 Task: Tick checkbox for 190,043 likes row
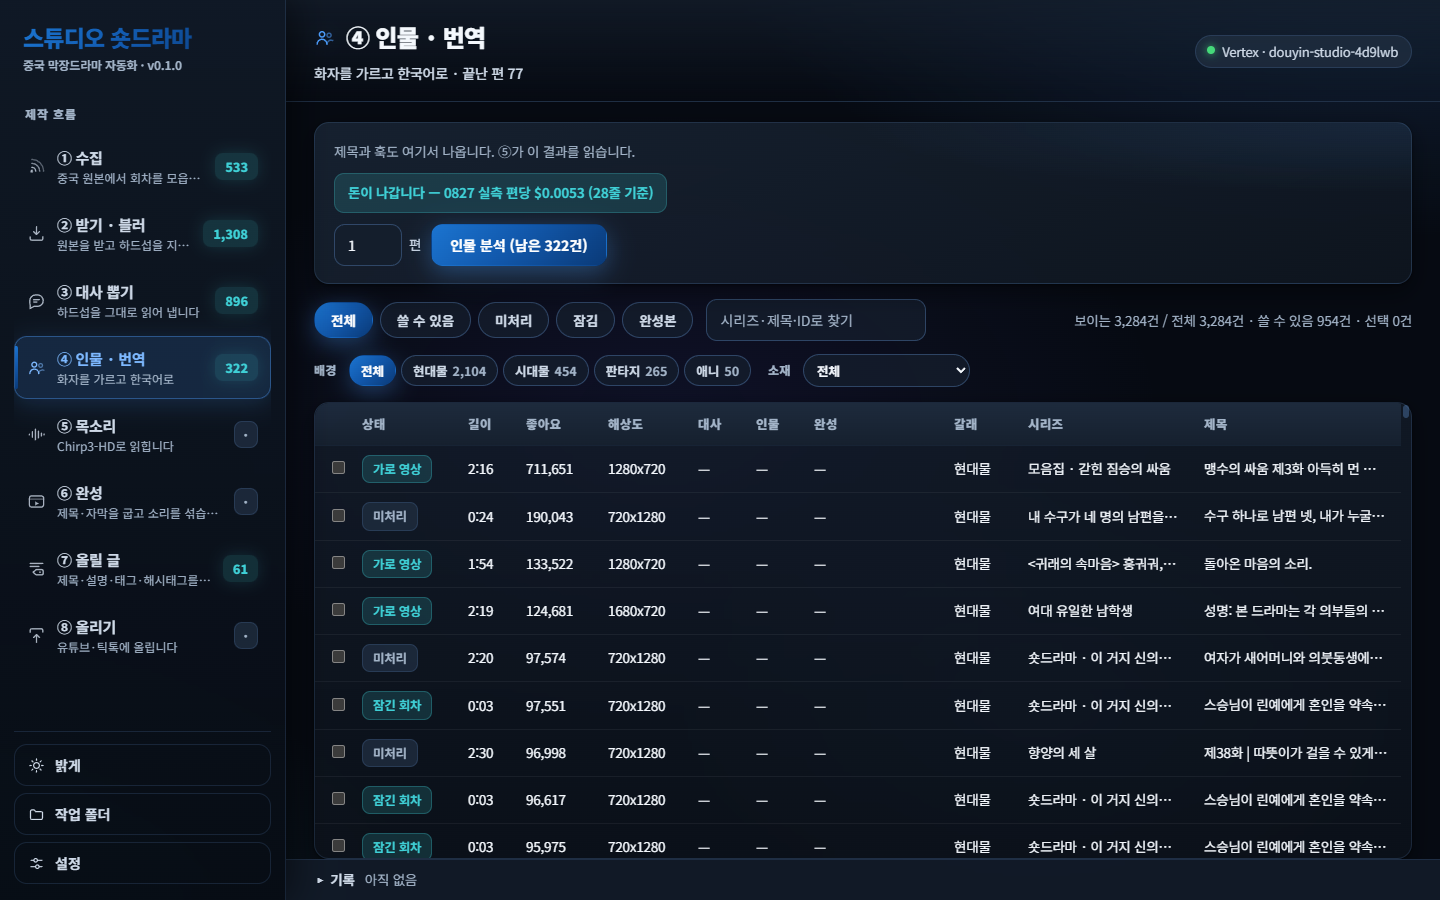pyautogui.click(x=339, y=516)
